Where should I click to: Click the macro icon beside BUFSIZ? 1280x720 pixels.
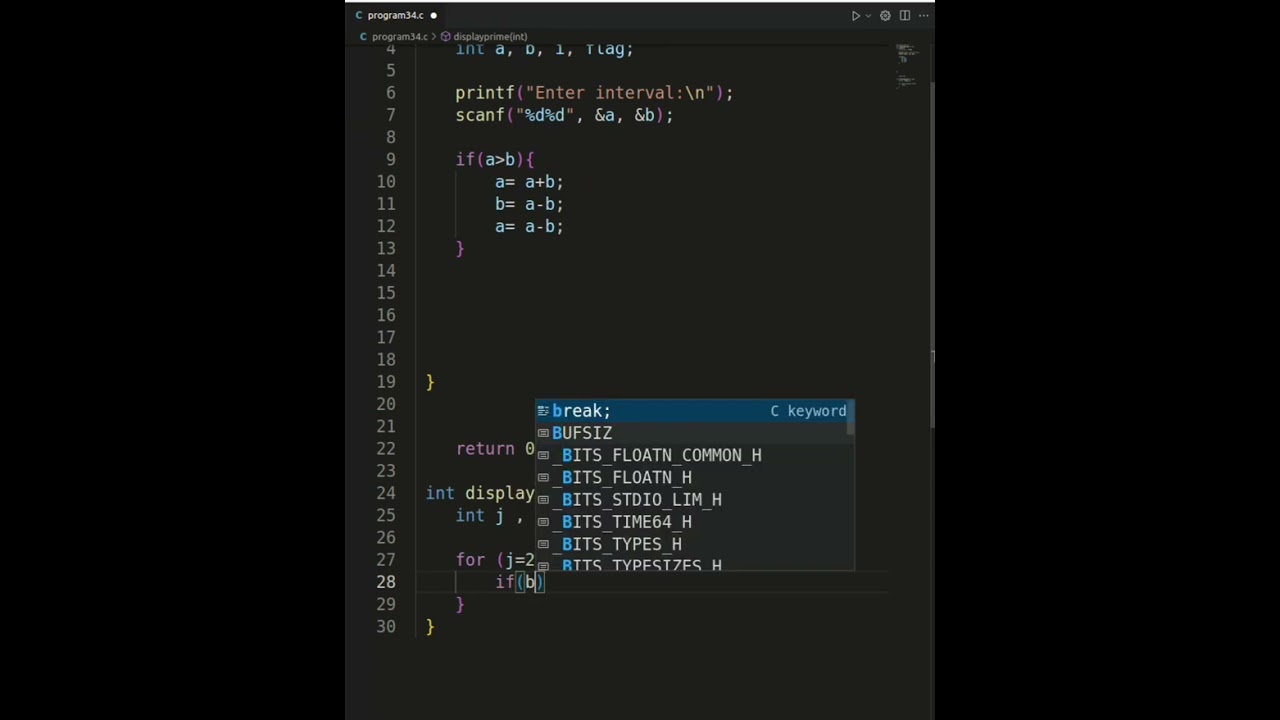coord(543,433)
